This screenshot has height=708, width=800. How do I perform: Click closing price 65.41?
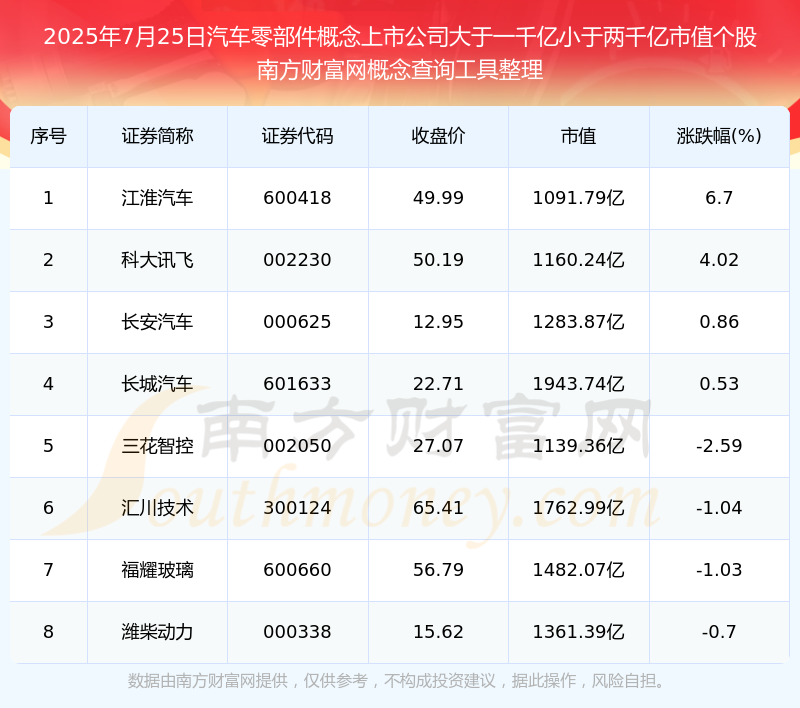438,508
